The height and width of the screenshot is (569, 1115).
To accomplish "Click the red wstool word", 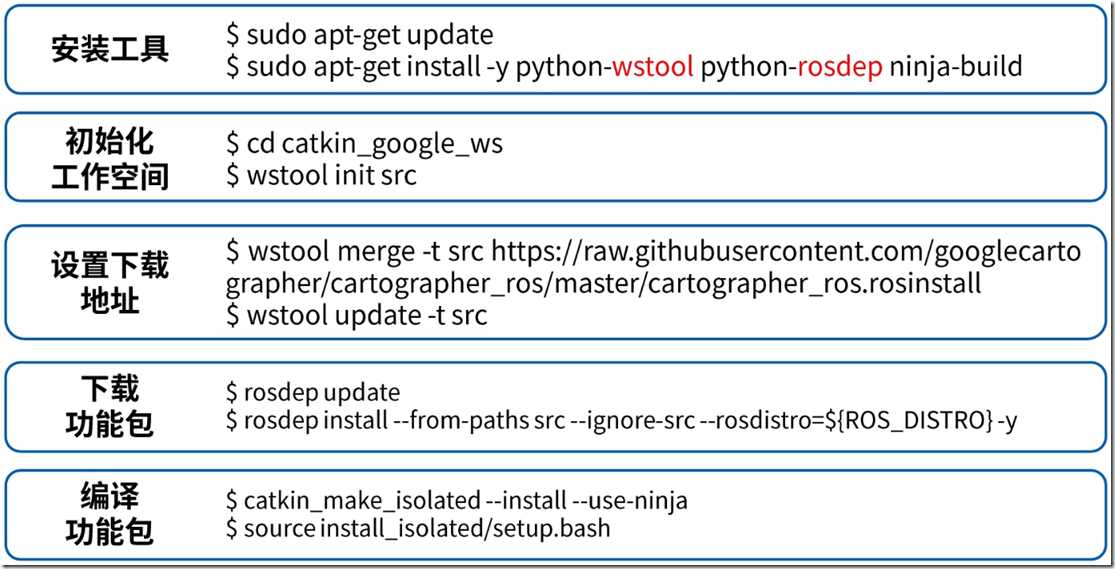I will 653,67.
